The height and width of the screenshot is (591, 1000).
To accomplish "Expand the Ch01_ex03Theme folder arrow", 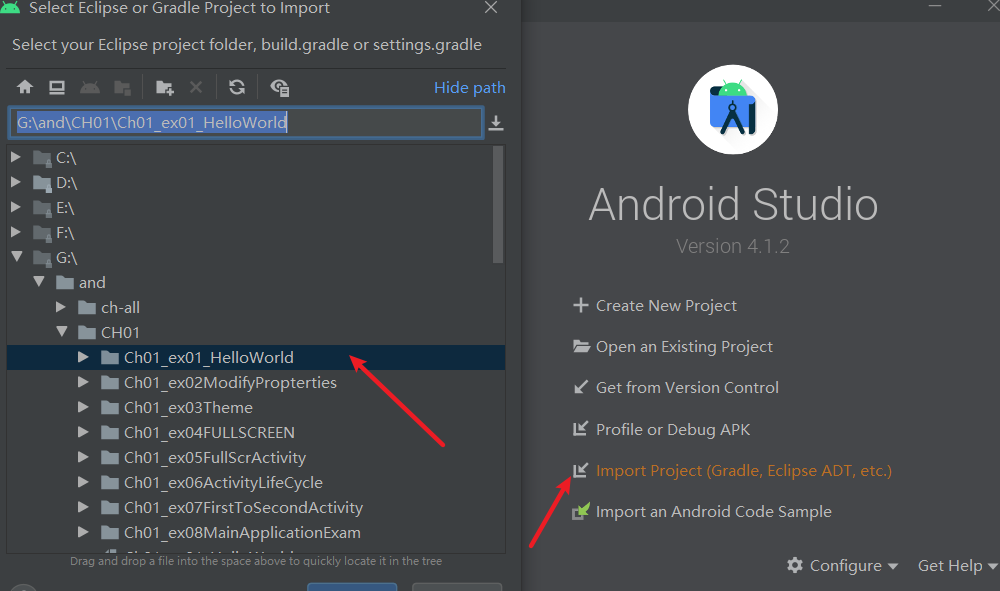I will tap(84, 407).
